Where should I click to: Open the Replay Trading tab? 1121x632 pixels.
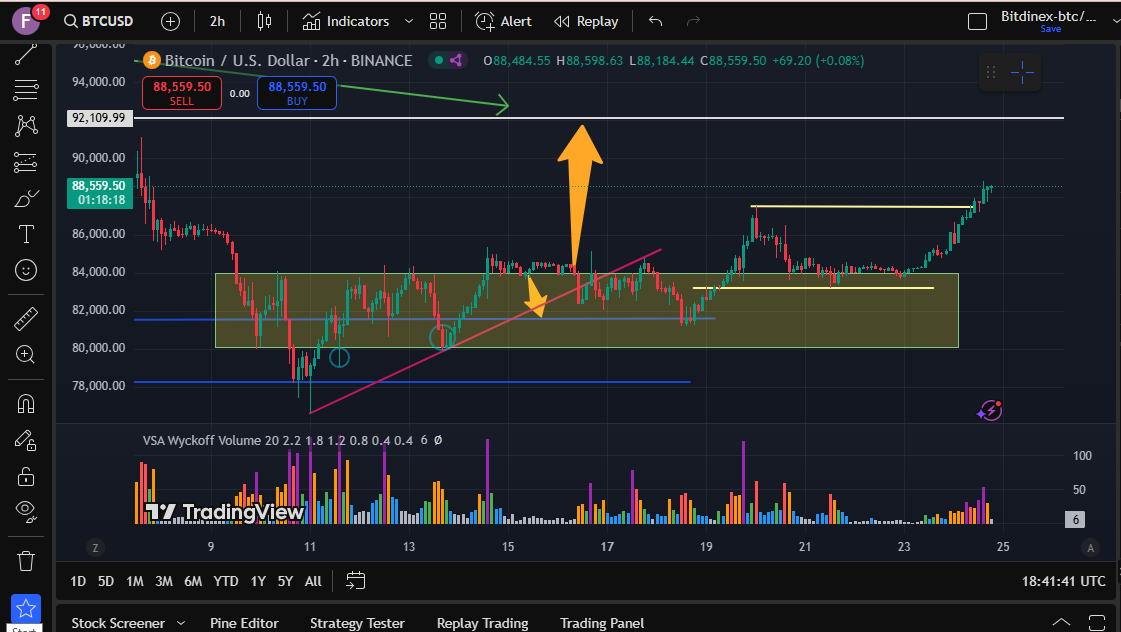tap(483, 623)
